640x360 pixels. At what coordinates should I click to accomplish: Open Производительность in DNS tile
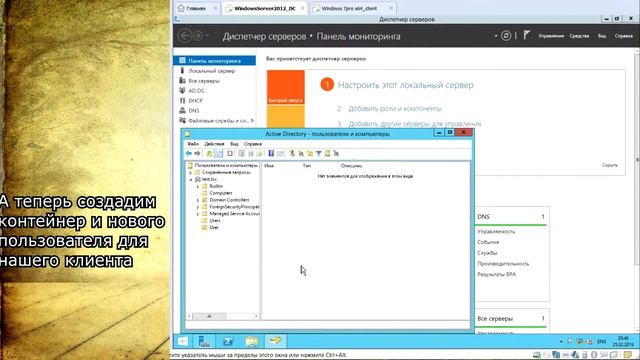coord(503,264)
